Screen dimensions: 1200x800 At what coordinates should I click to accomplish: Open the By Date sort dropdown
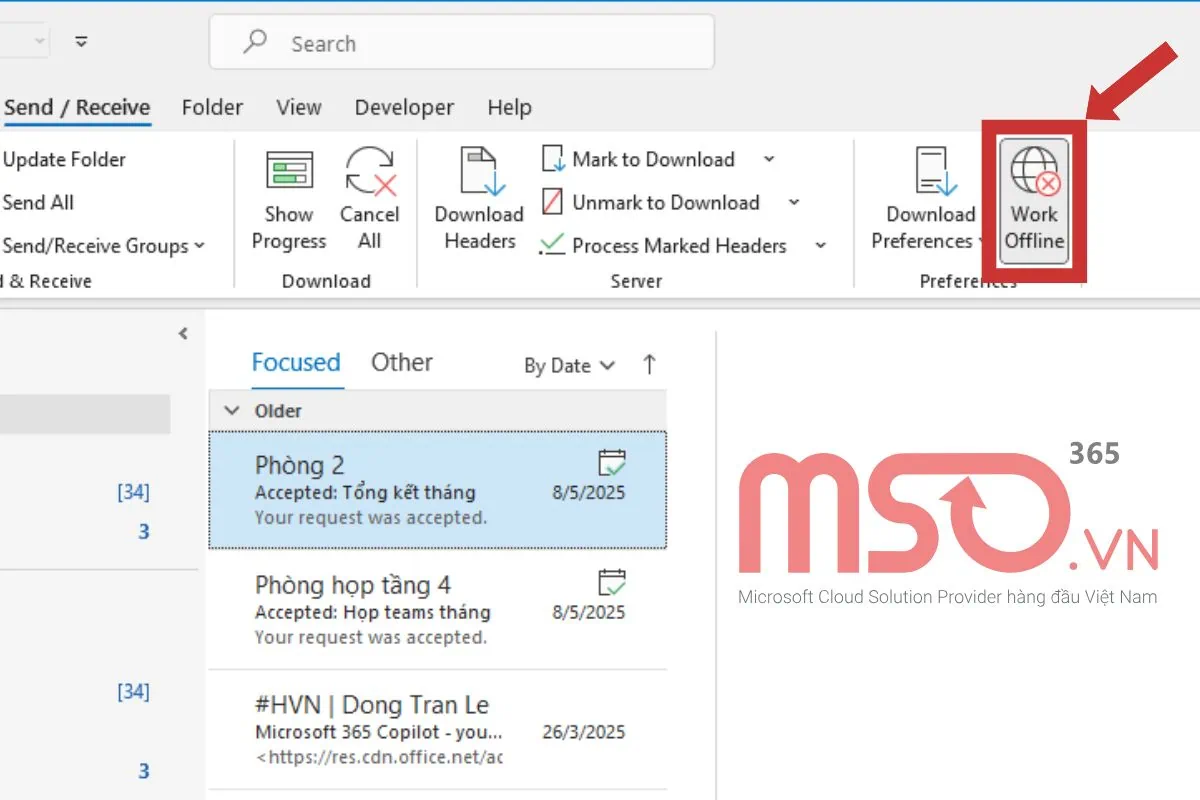[566, 366]
